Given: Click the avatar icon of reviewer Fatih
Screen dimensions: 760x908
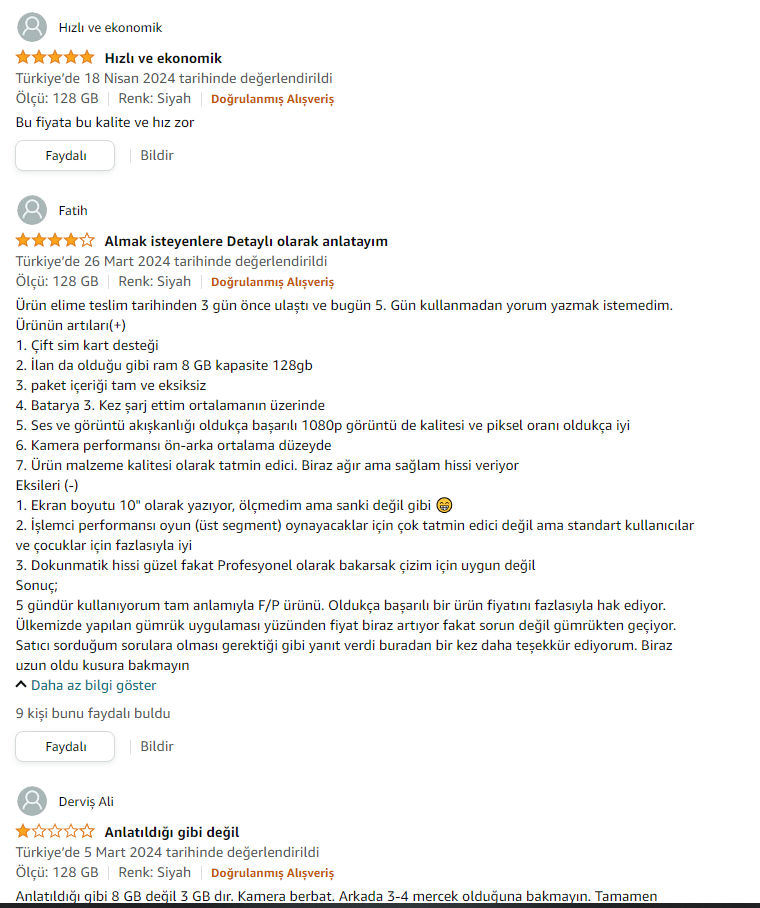Looking at the screenshot, I should point(32,210).
